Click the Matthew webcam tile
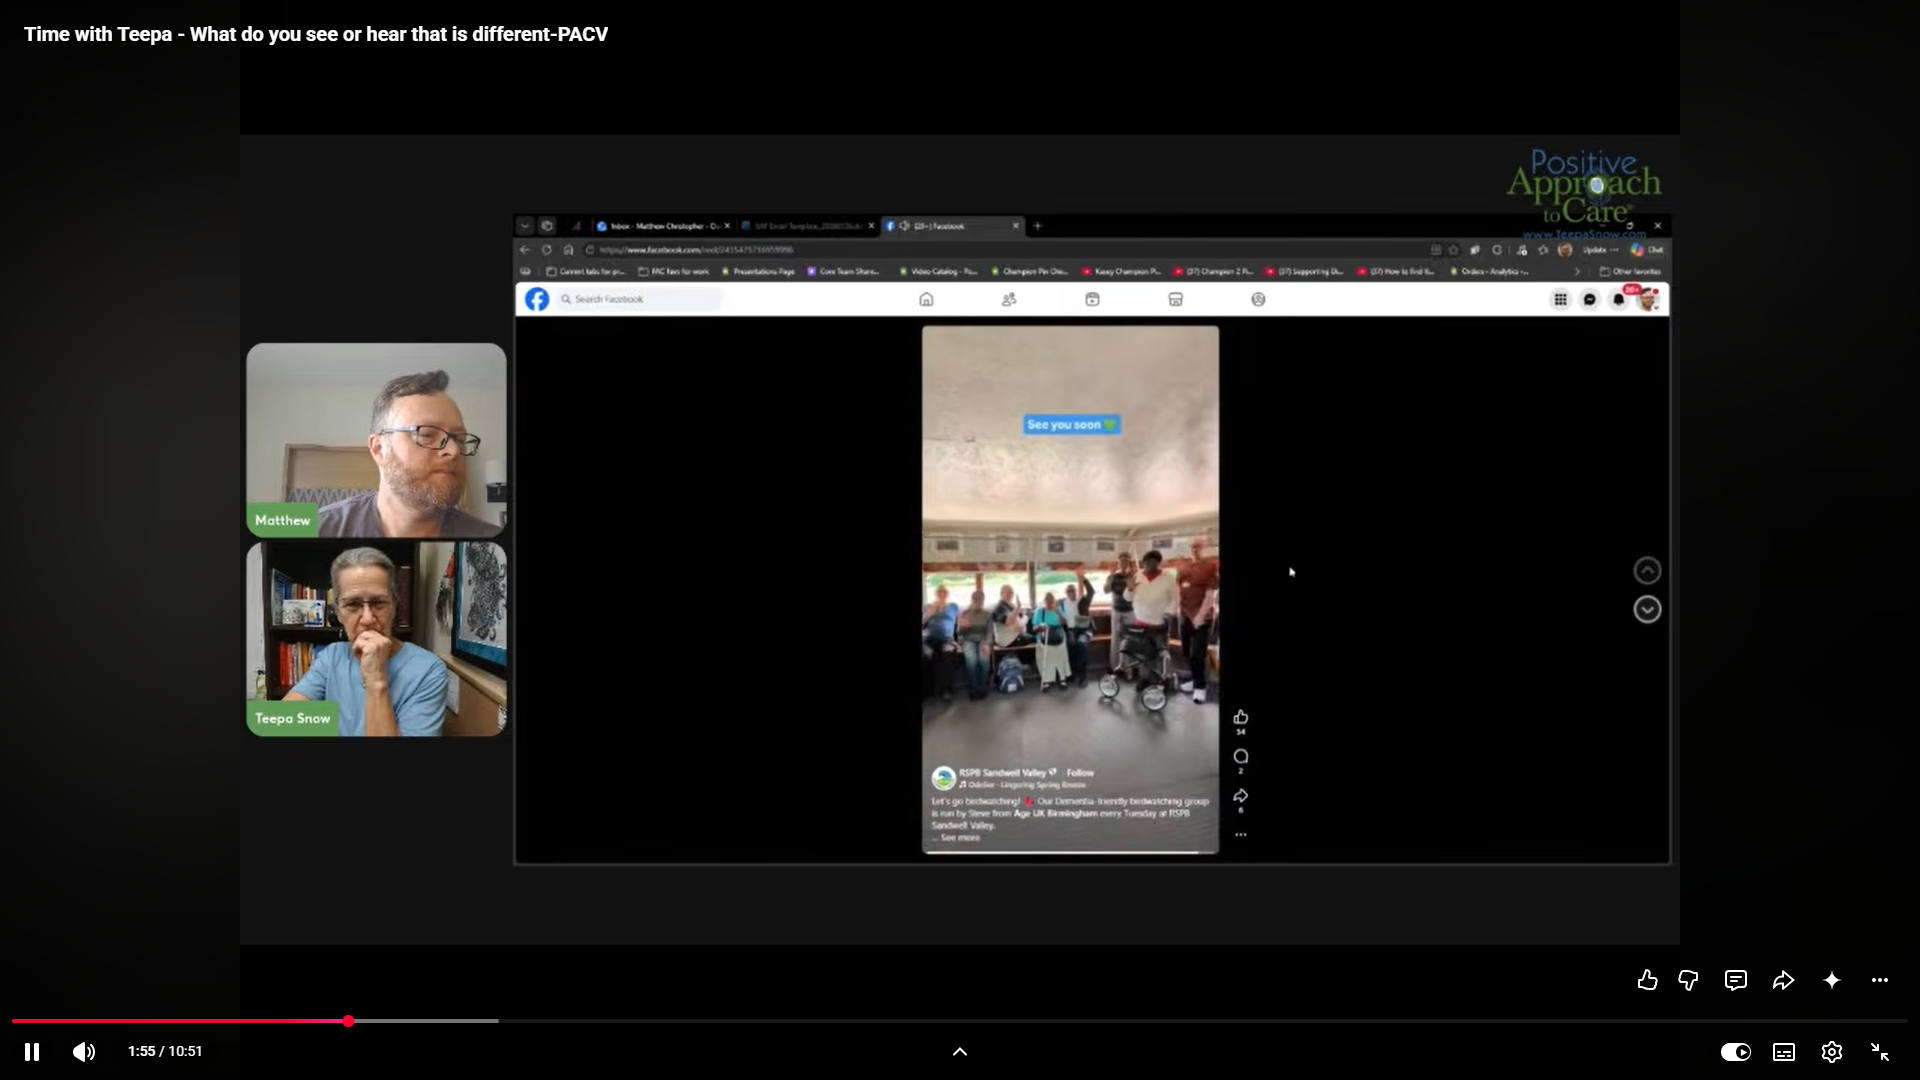 pyautogui.click(x=376, y=440)
